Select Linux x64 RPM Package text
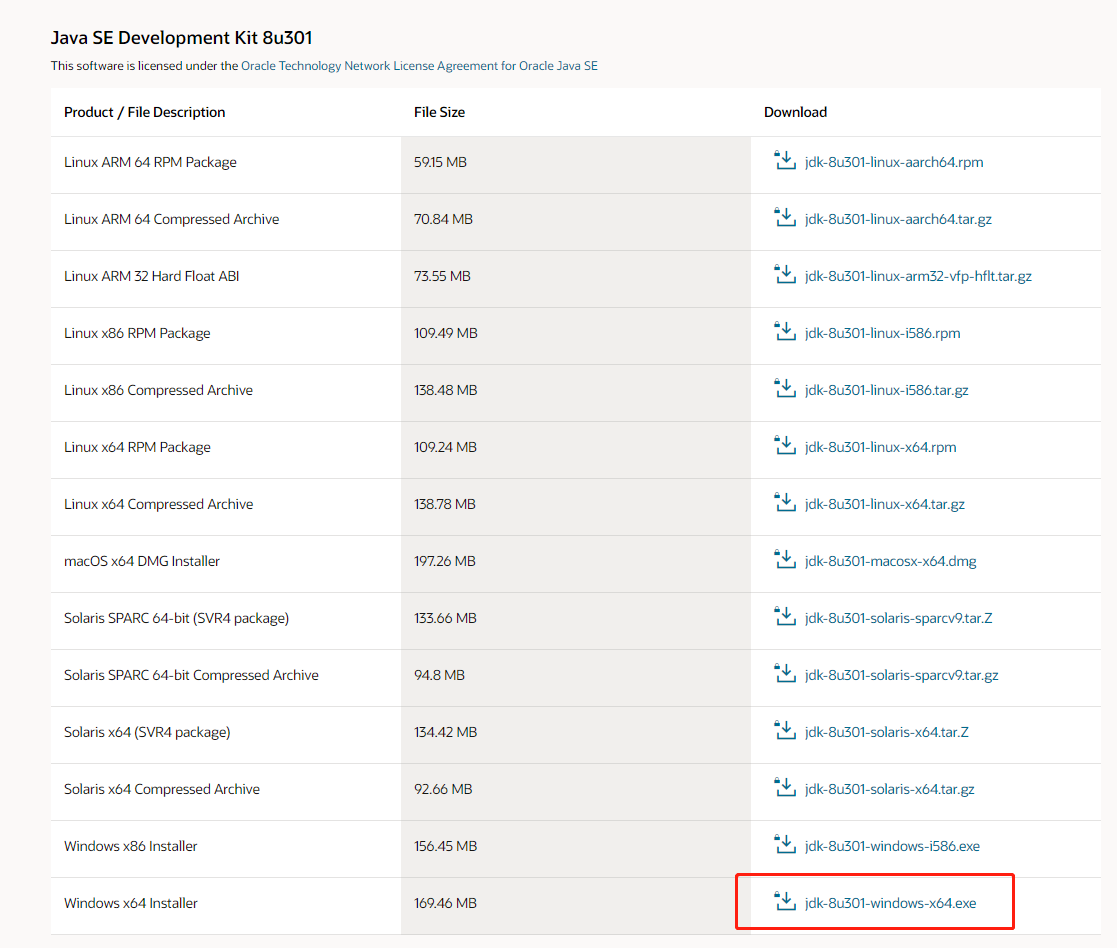 pyautogui.click(x=137, y=447)
